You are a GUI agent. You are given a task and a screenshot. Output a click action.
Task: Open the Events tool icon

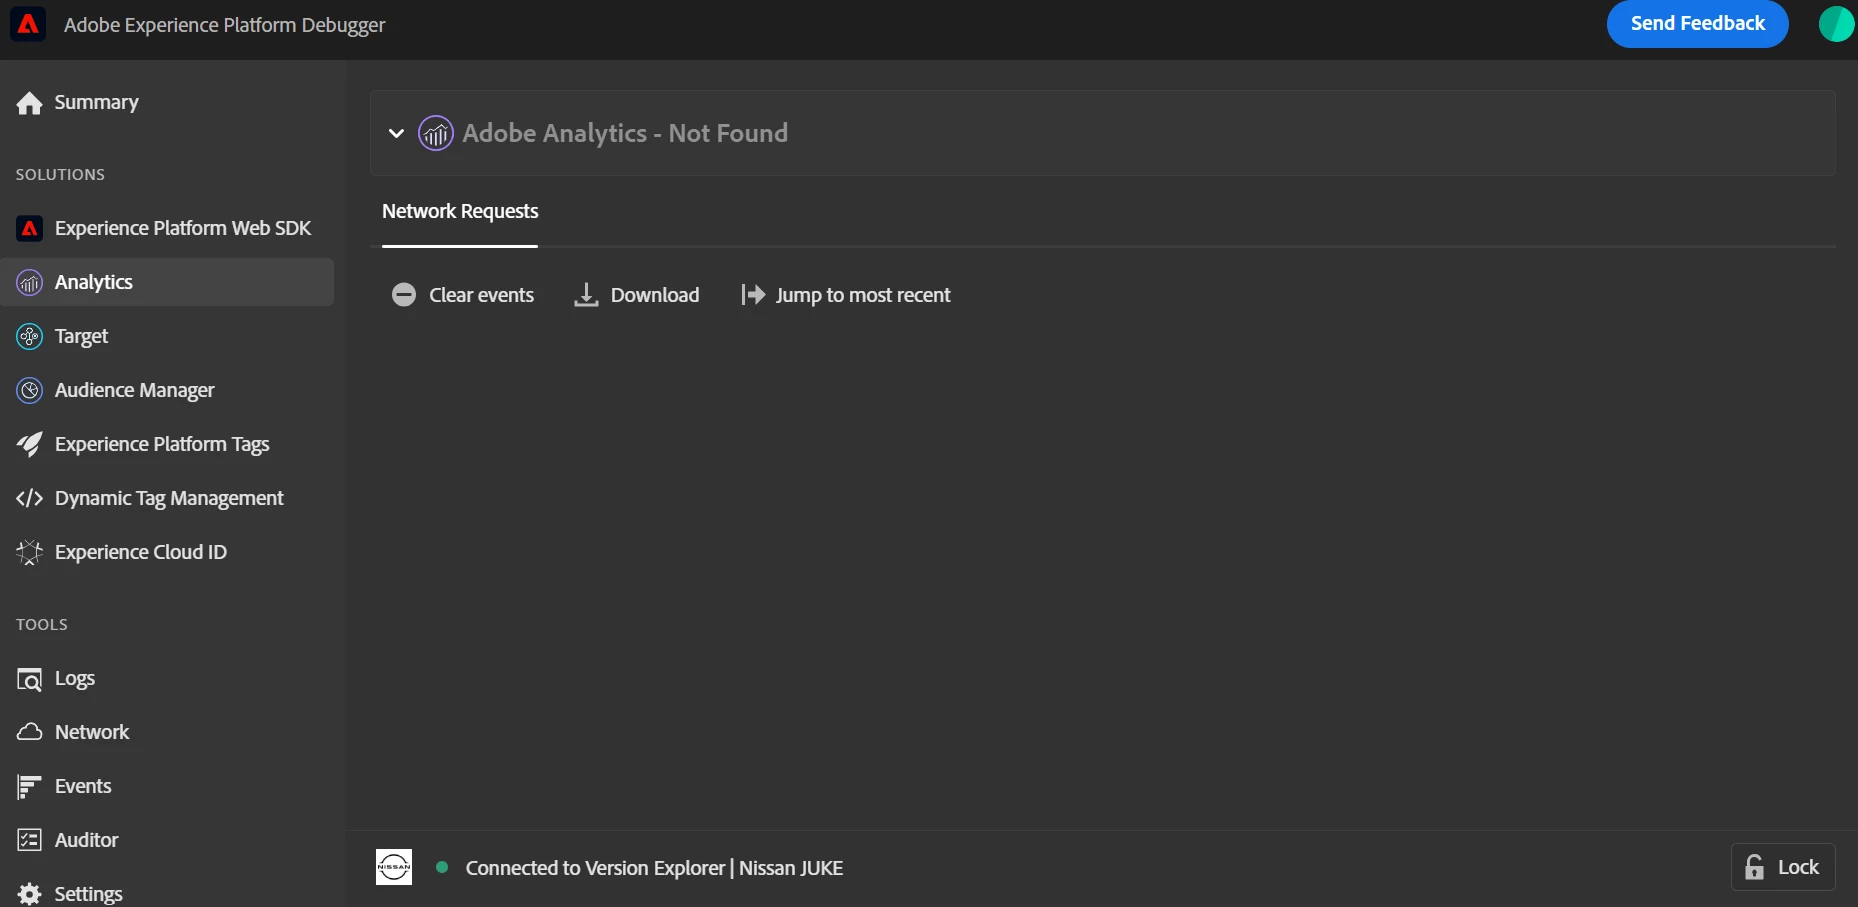pos(30,787)
